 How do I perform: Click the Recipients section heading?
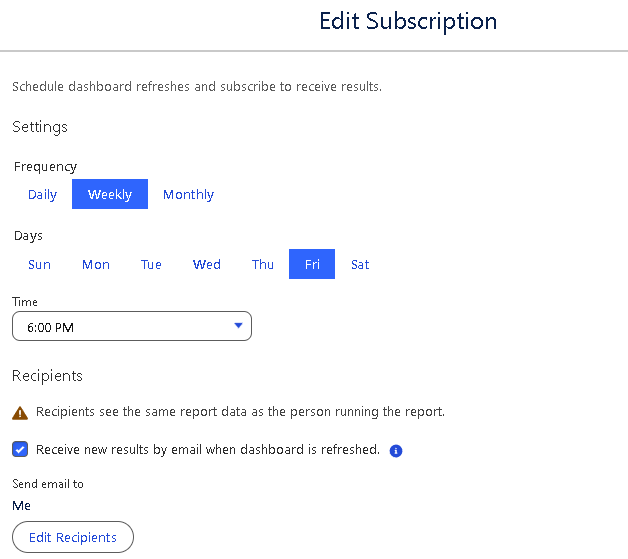point(47,376)
